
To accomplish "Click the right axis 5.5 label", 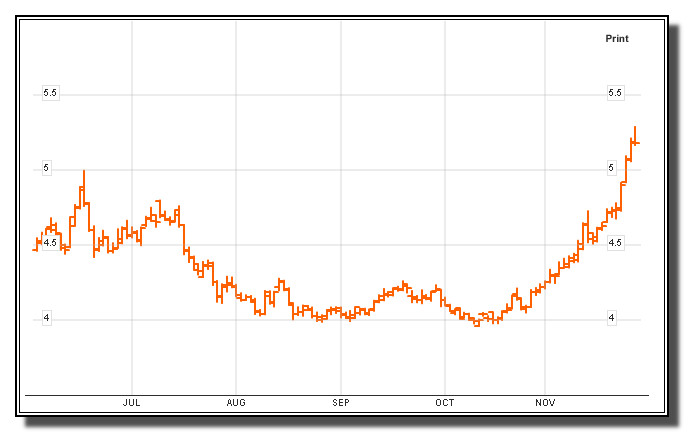I will pos(615,93).
